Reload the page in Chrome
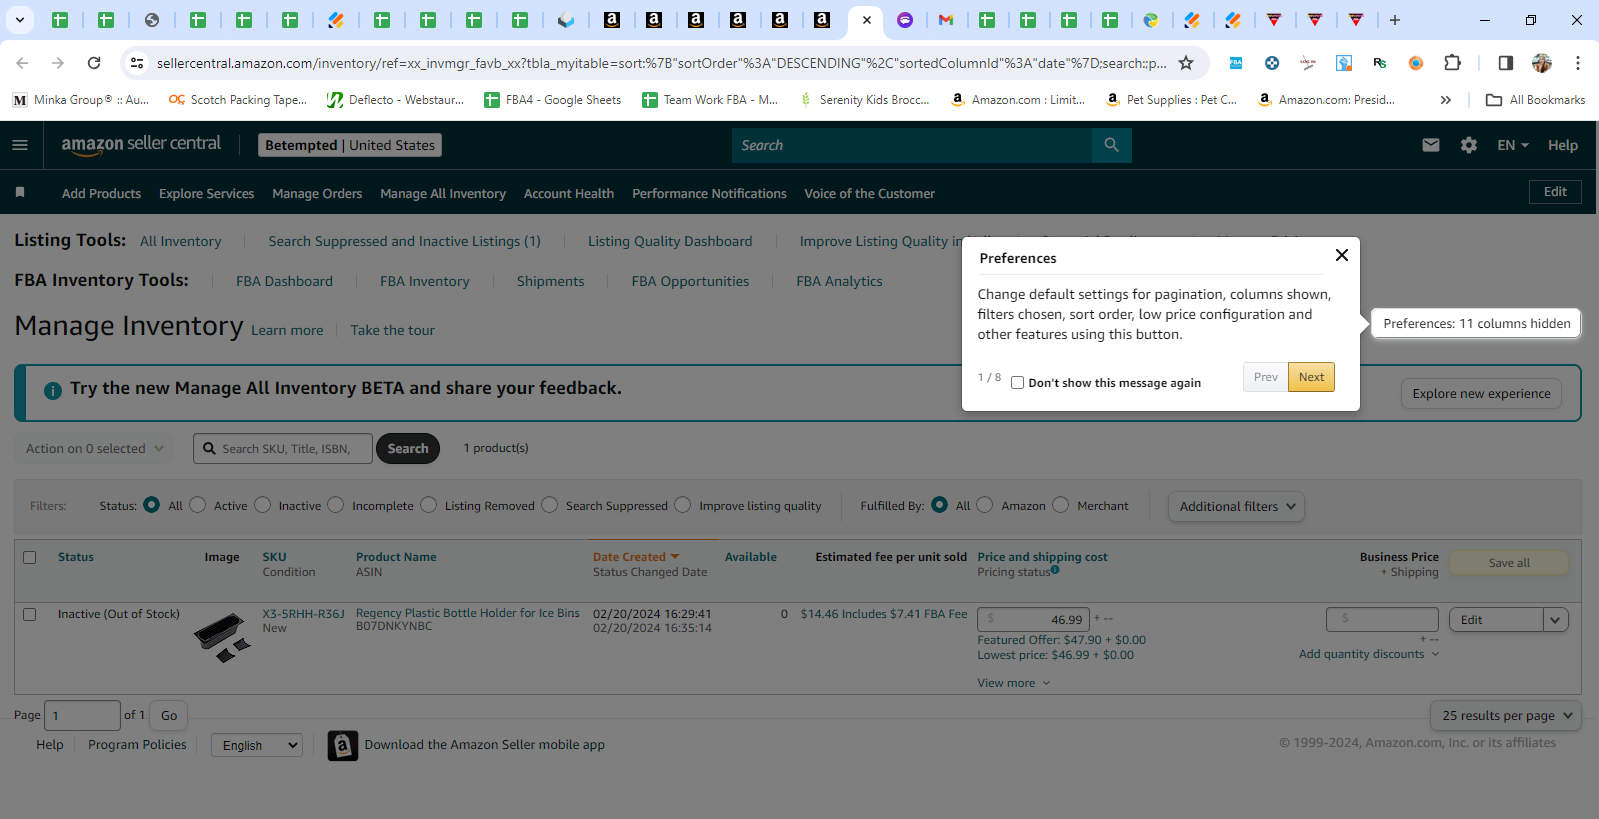 pyautogui.click(x=94, y=63)
